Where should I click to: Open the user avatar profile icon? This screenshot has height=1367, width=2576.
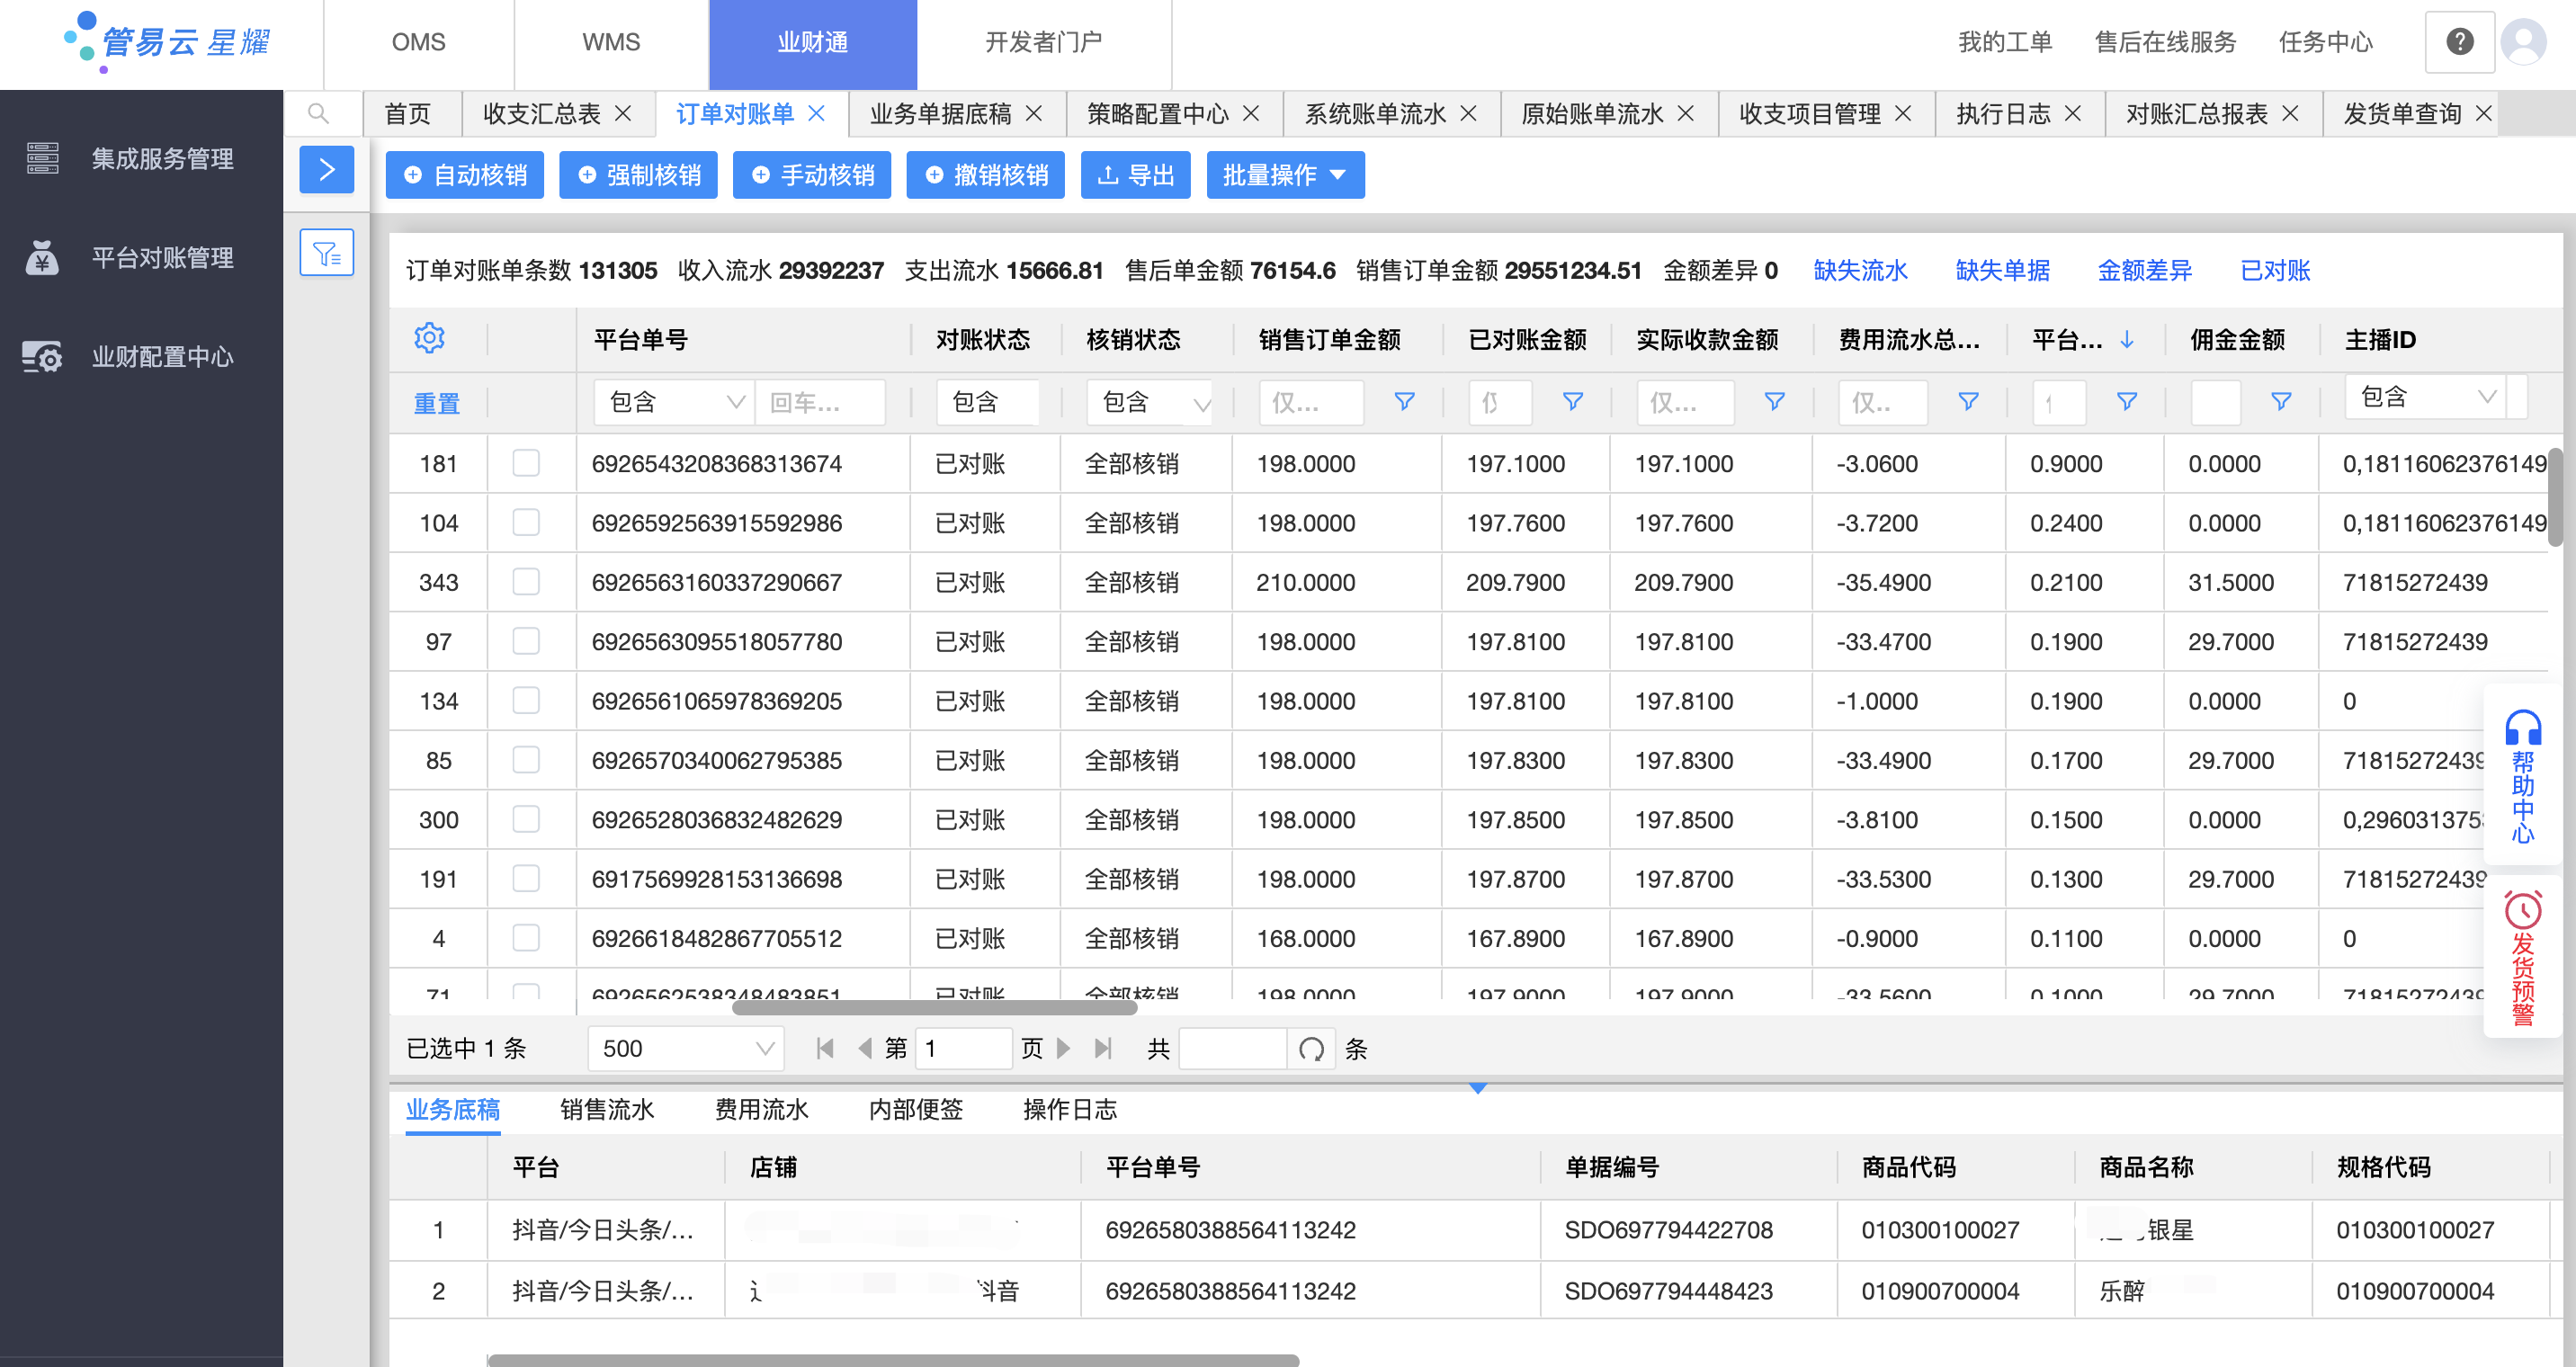(2523, 42)
